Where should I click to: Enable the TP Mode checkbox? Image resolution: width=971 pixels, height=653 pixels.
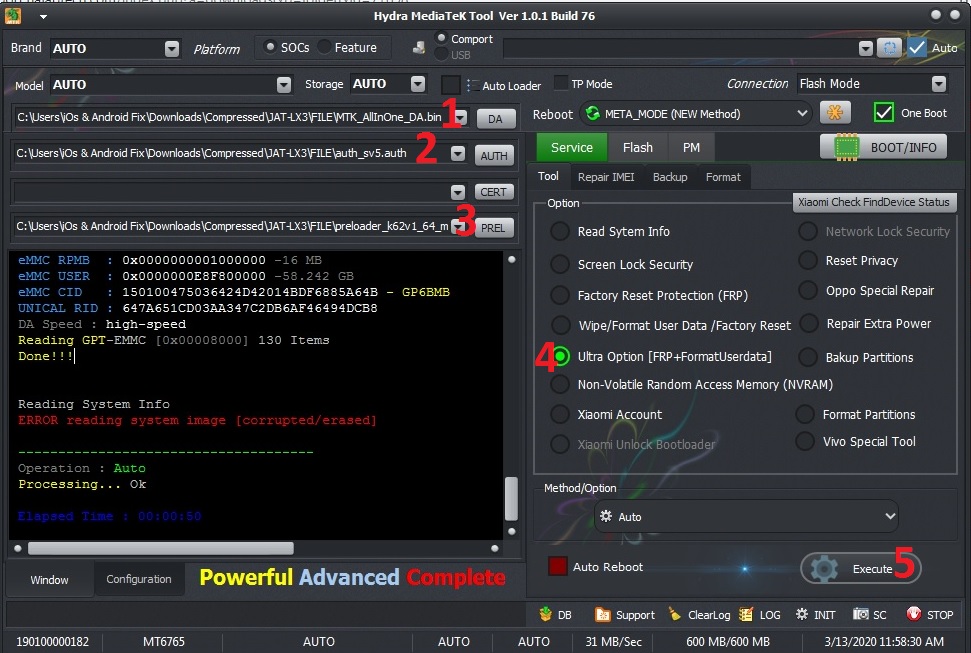point(561,82)
